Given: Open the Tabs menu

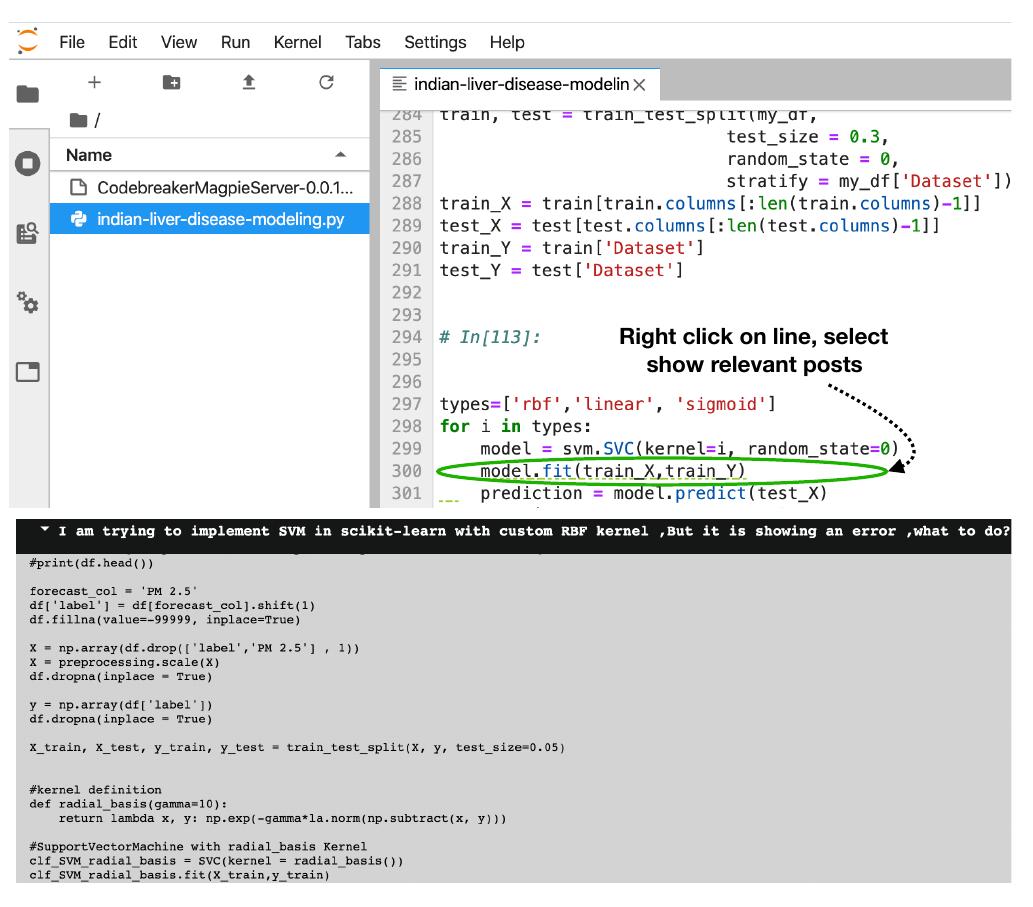Looking at the screenshot, I should pos(363,42).
